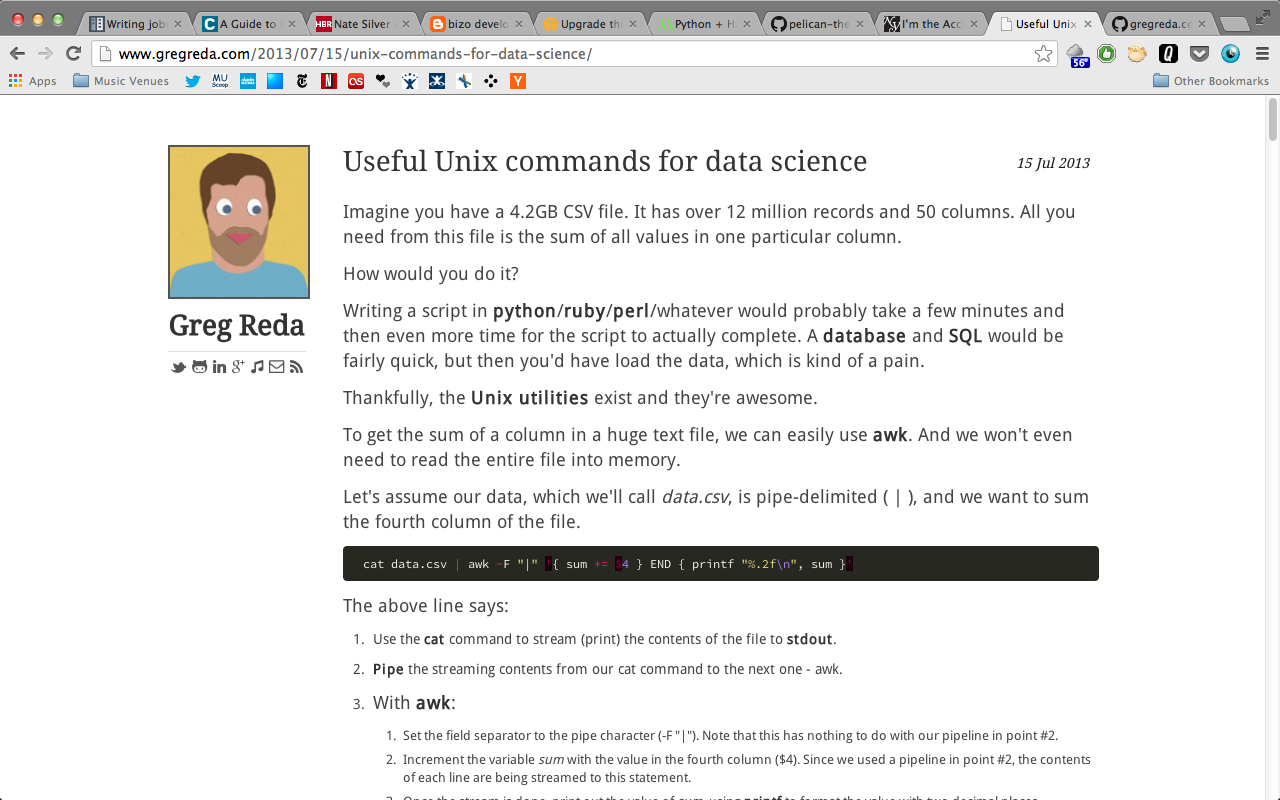Open the four-dots bookmark icon
The image size is (1280, 800).
(x=491, y=81)
